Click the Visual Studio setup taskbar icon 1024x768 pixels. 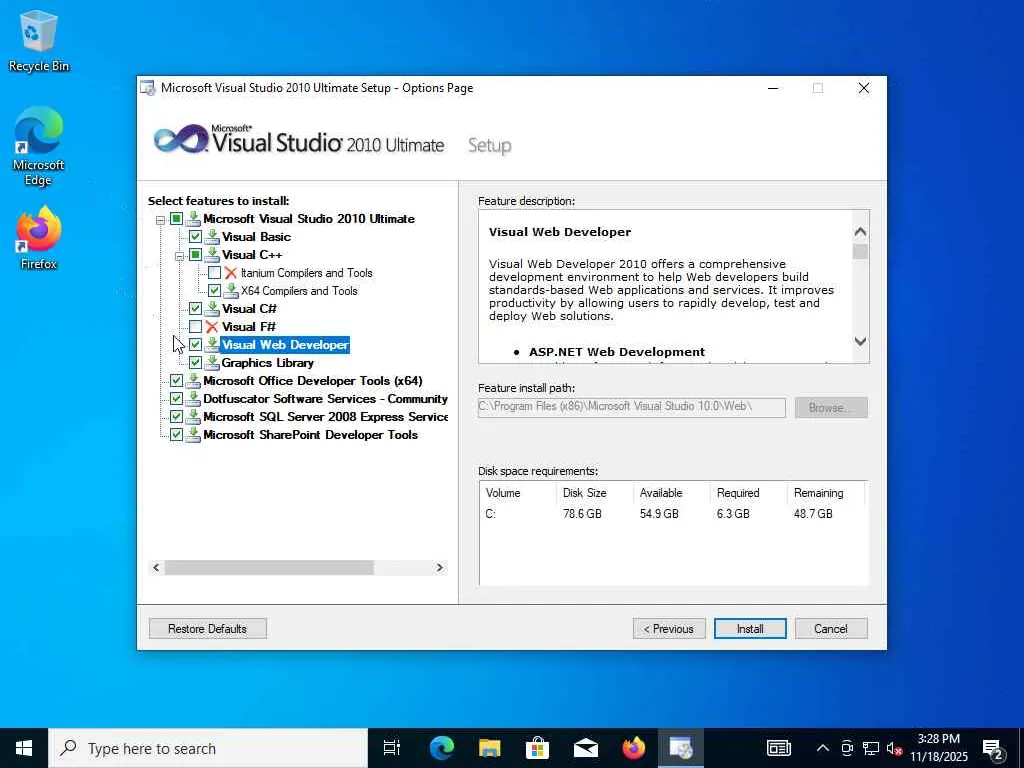coord(680,748)
